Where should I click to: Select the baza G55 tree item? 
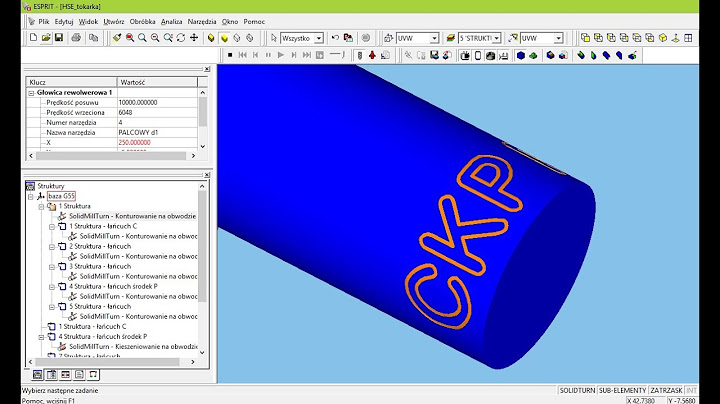tap(61, 196)
